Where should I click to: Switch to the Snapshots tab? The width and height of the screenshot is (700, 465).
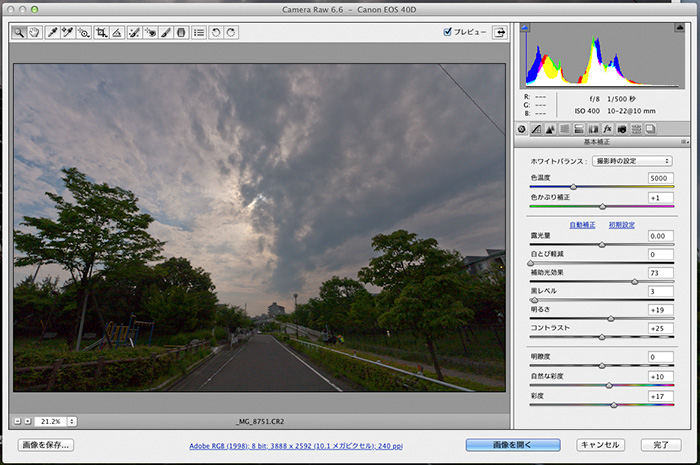coord(650,129)
